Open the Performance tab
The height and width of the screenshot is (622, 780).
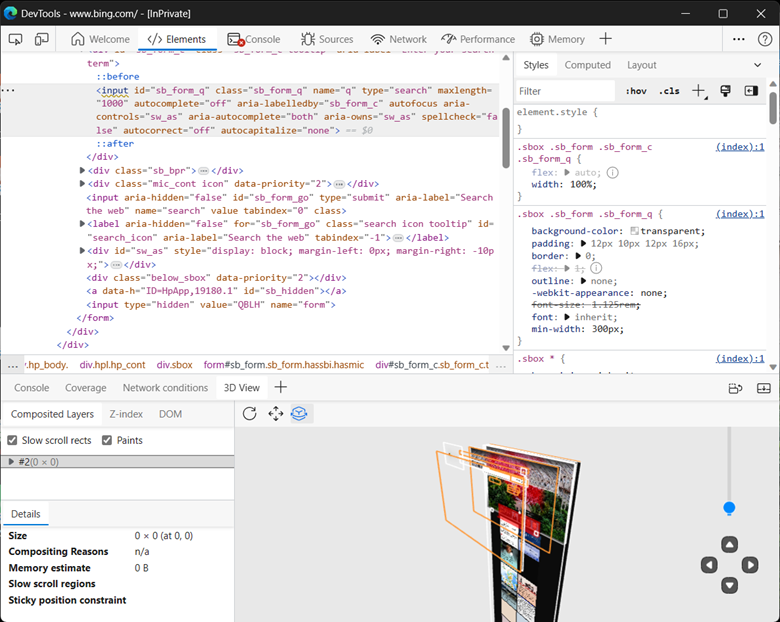coord(478,39)
